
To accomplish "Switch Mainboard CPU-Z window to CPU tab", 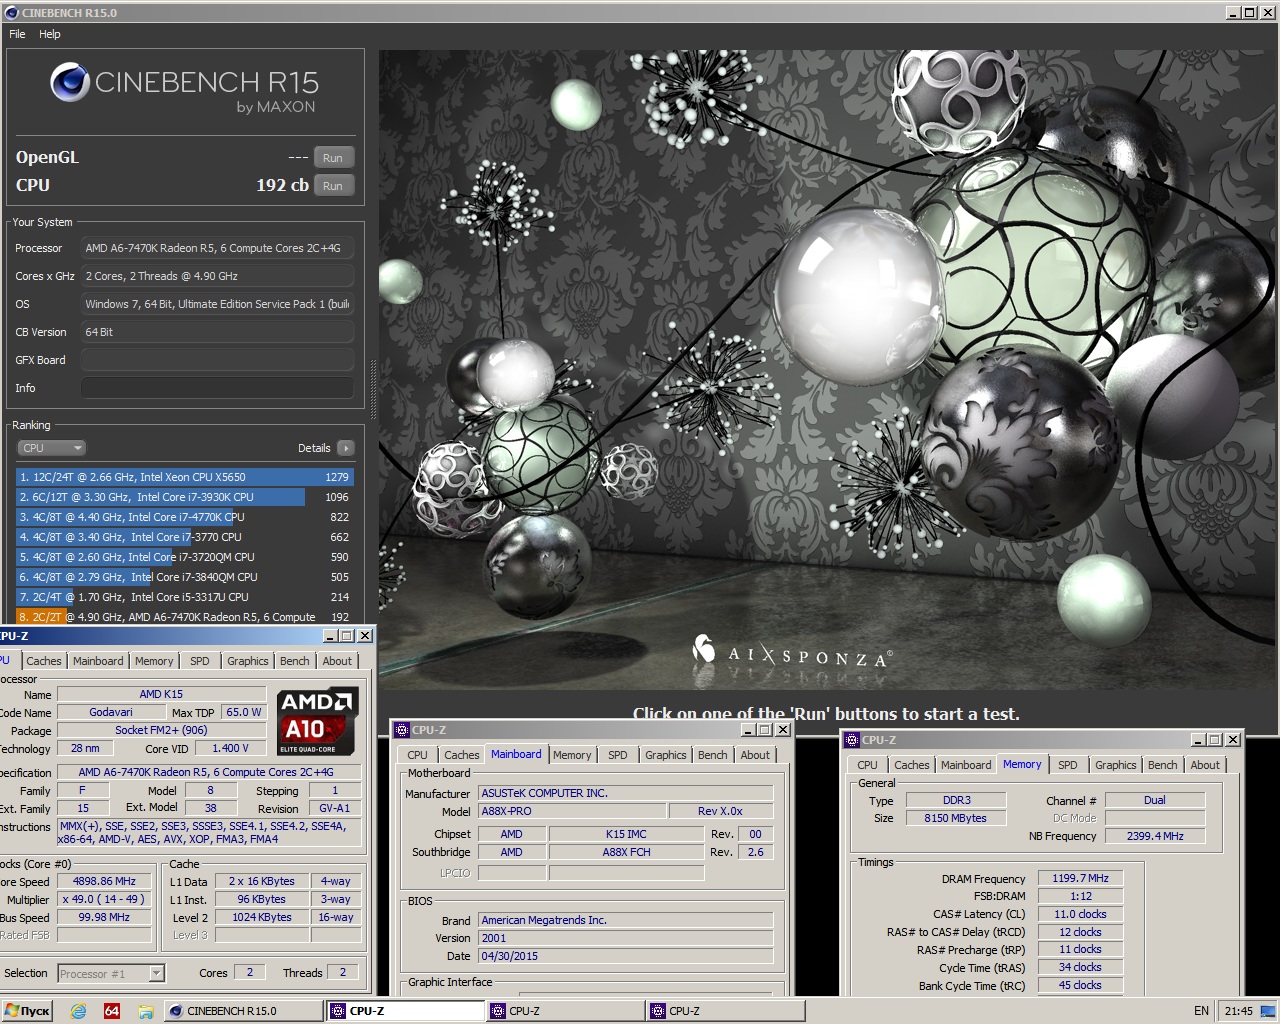I will pos(418,755).
